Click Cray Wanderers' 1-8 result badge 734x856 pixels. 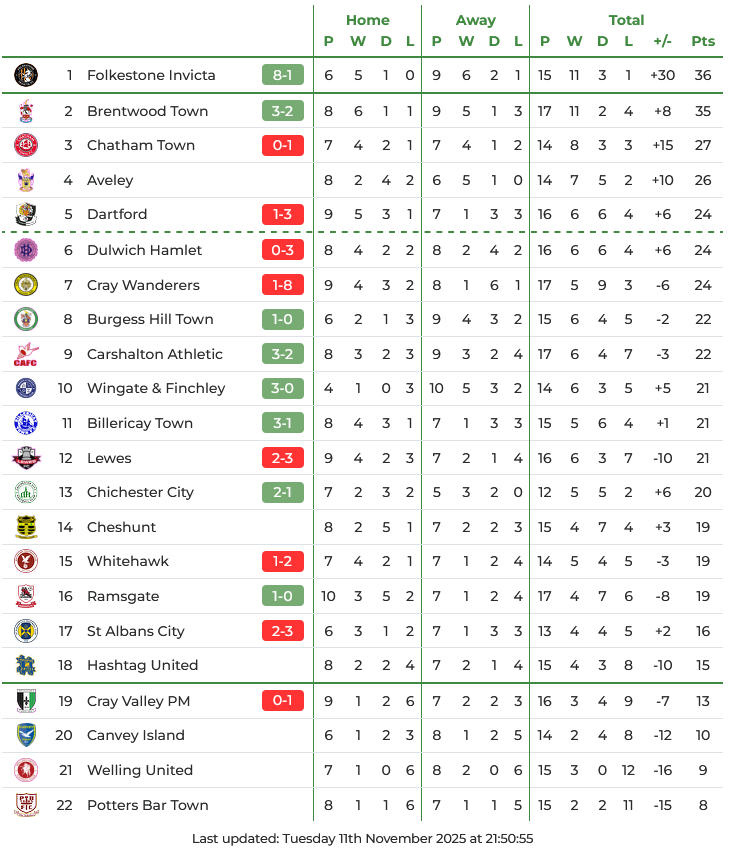(x=283, y=285)
